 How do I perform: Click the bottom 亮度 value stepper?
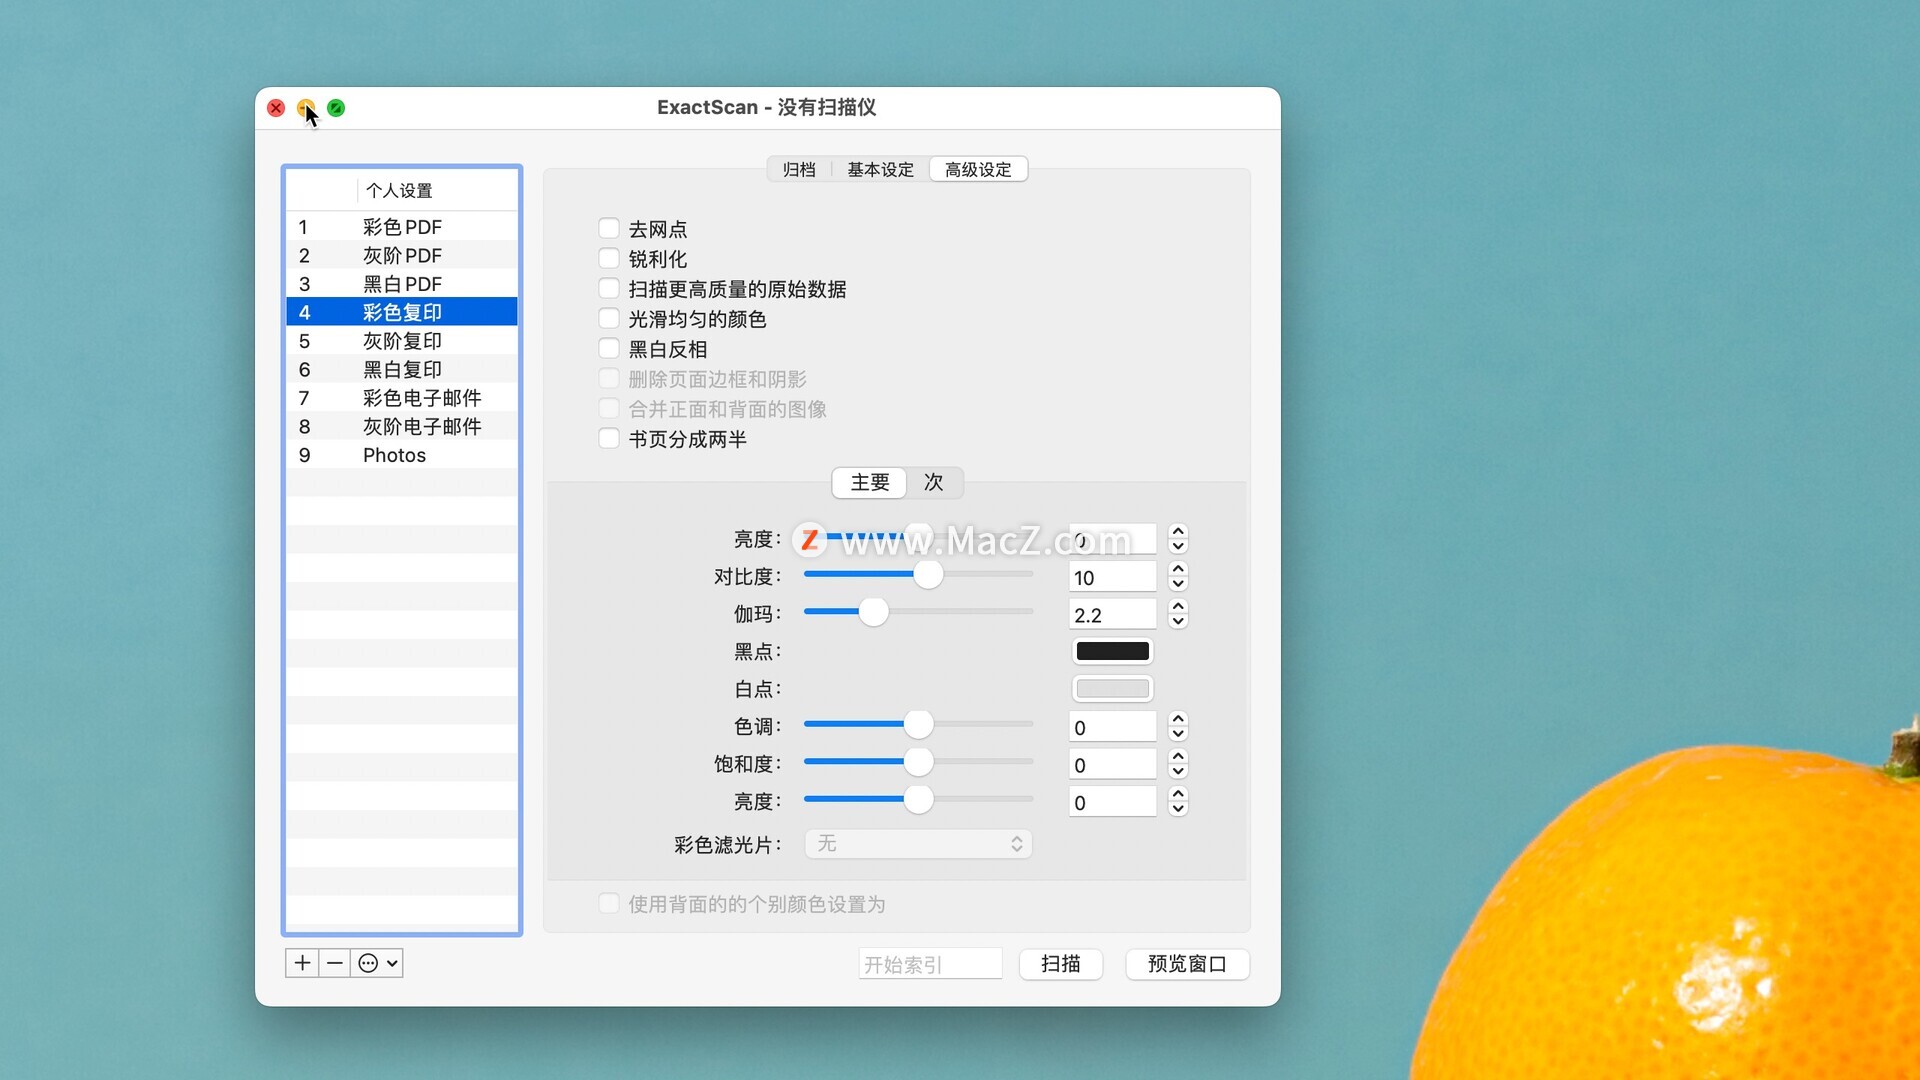coord(1178,802)
